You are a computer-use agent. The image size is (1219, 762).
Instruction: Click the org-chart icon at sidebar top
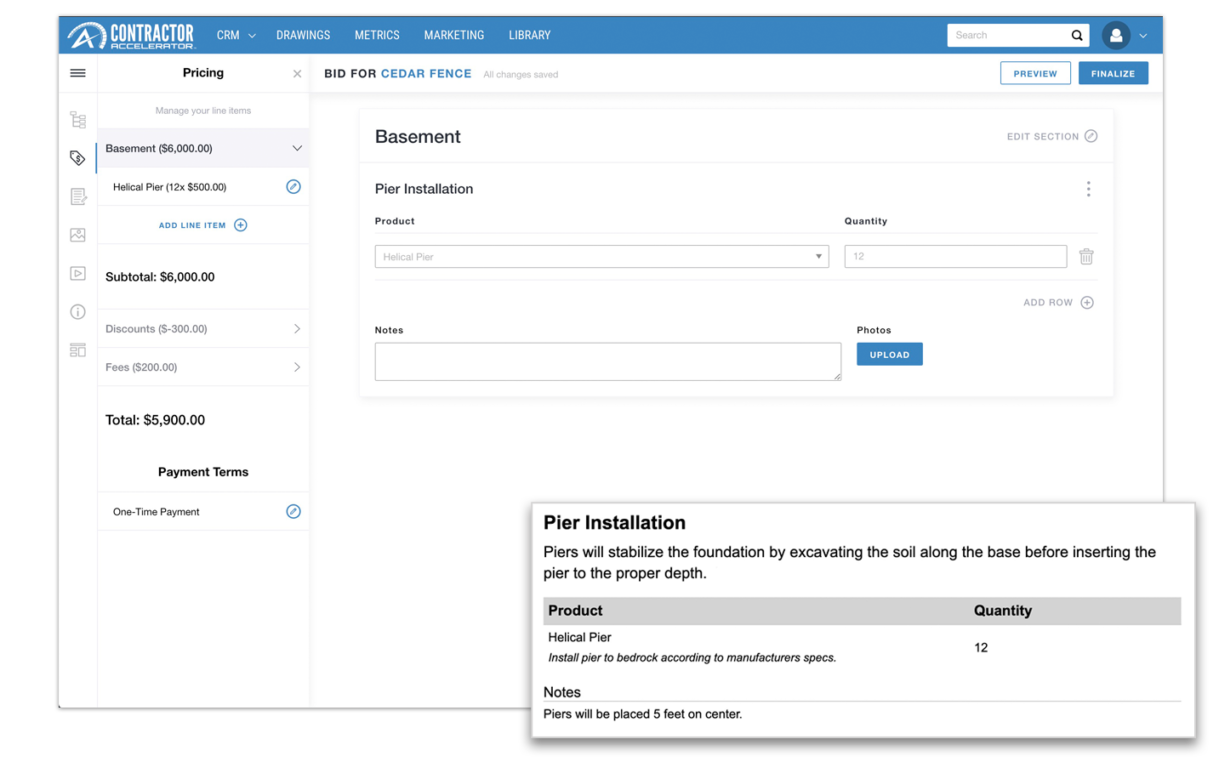[78, 118]
